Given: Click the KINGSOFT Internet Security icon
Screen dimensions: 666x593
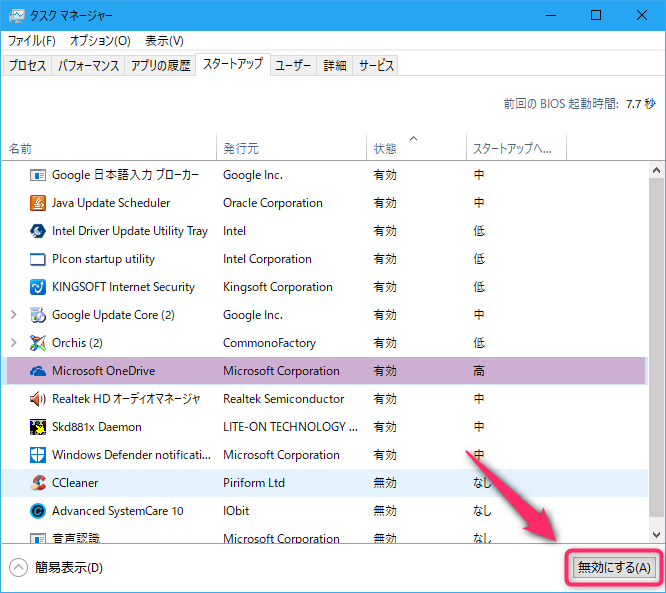Looking at the screenshot, I should click(38, 287).
